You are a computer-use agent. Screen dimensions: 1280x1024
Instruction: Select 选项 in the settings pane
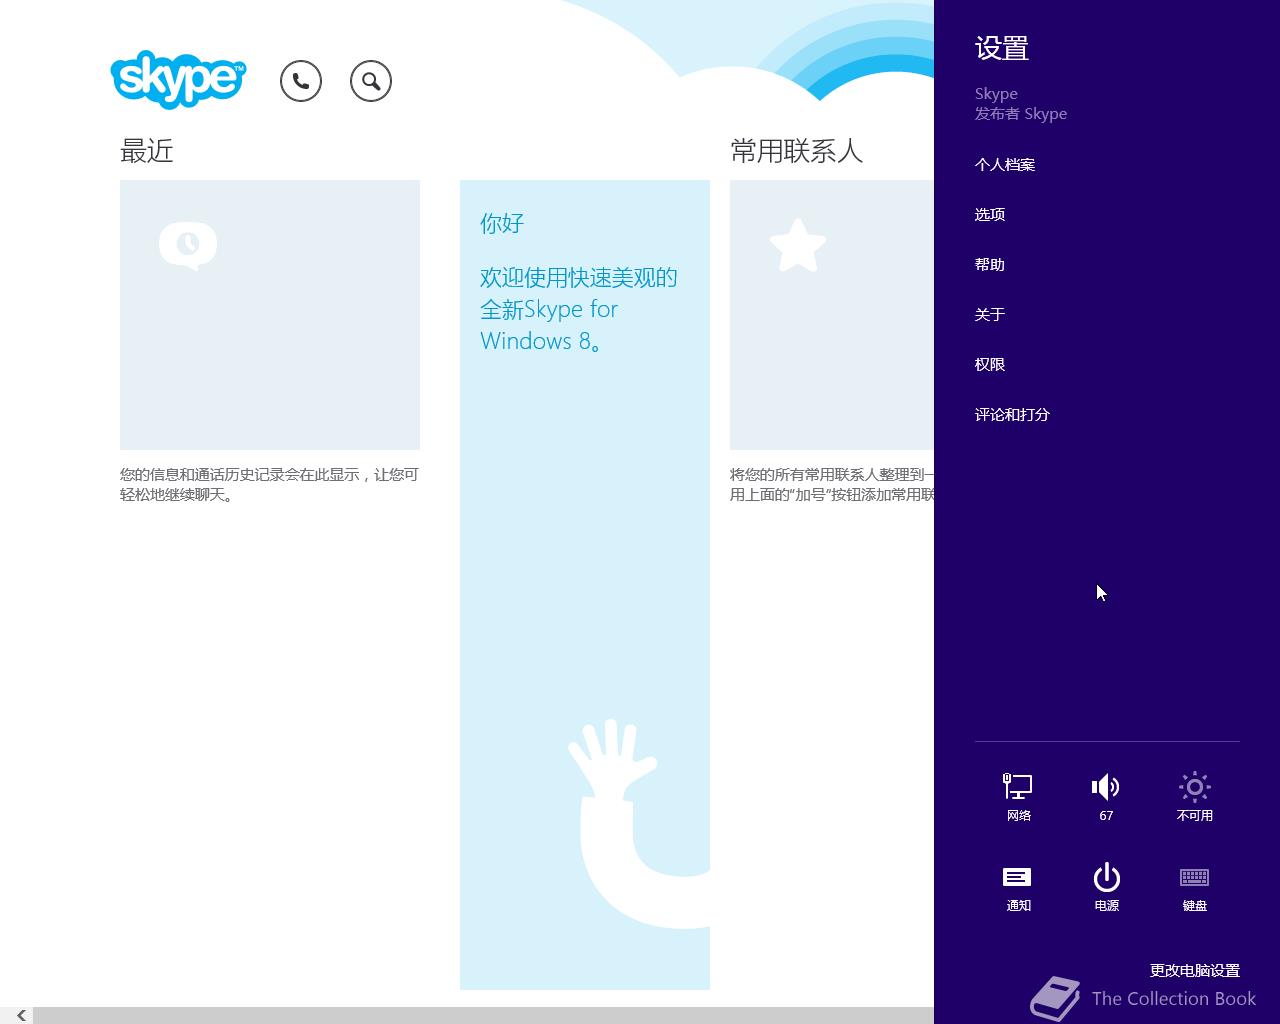point(990,215)
